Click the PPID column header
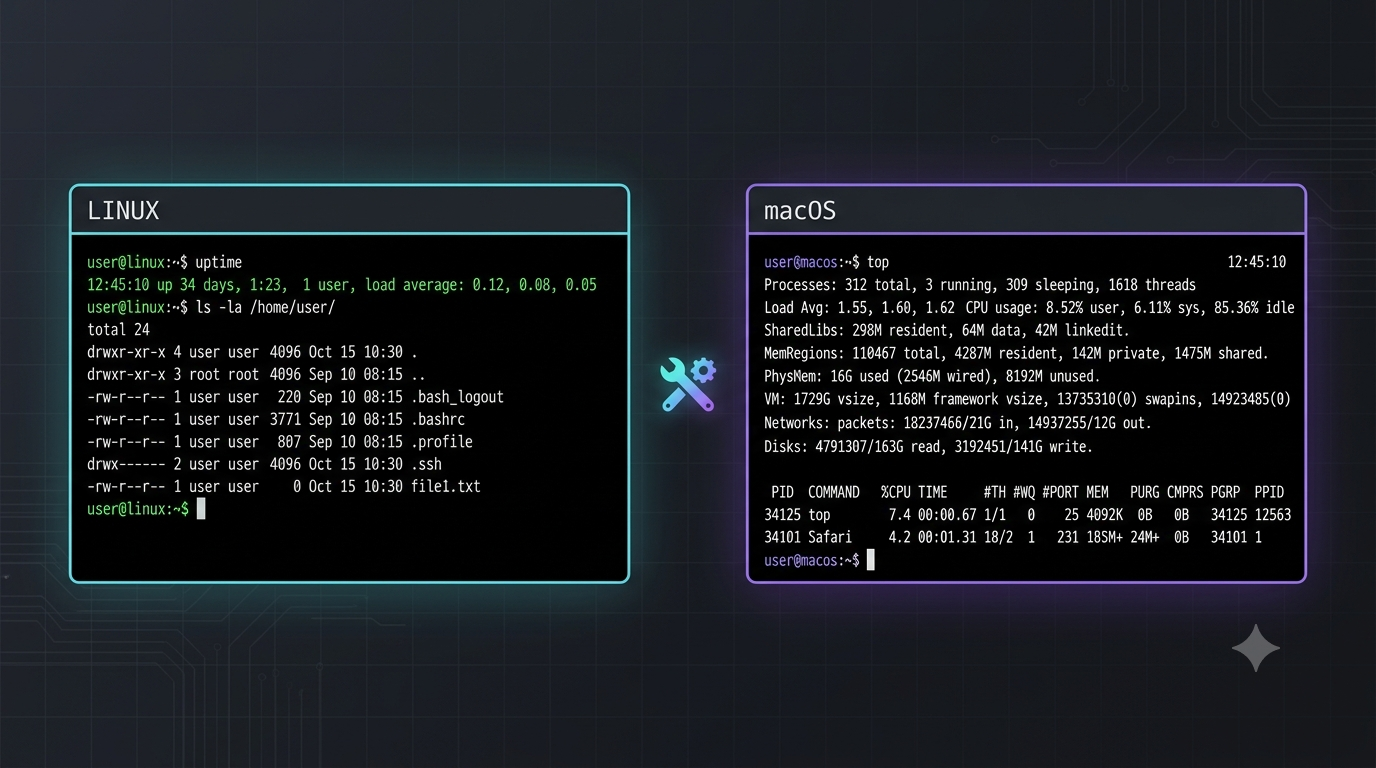This screenshot has height=768, width=1376. (x=1269, y=492)
